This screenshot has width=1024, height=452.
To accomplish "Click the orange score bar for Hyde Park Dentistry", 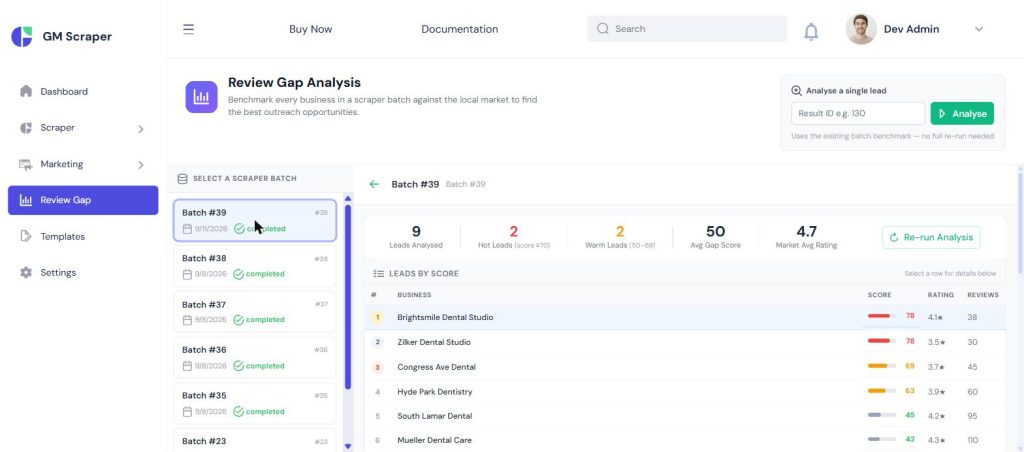I will click(882, 391).
